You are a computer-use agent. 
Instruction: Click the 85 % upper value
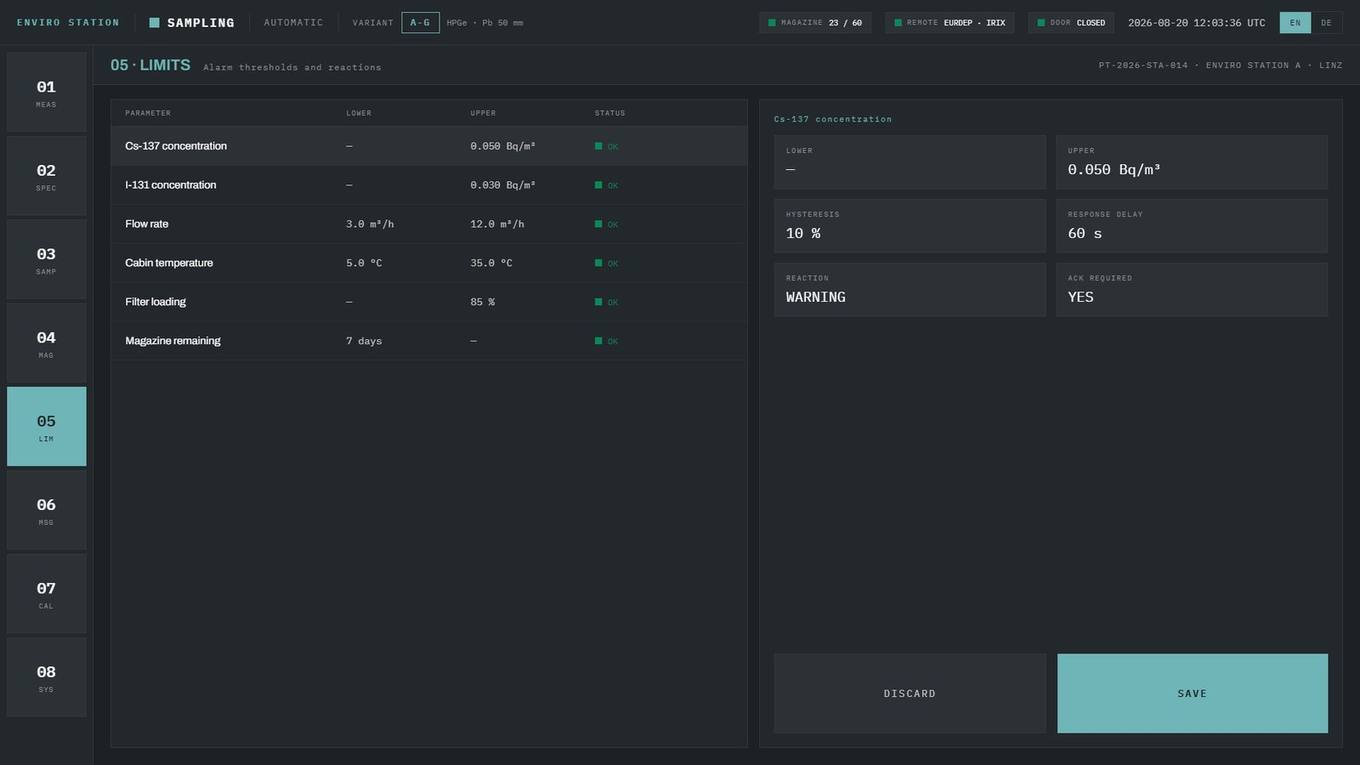tap(482, 302)
